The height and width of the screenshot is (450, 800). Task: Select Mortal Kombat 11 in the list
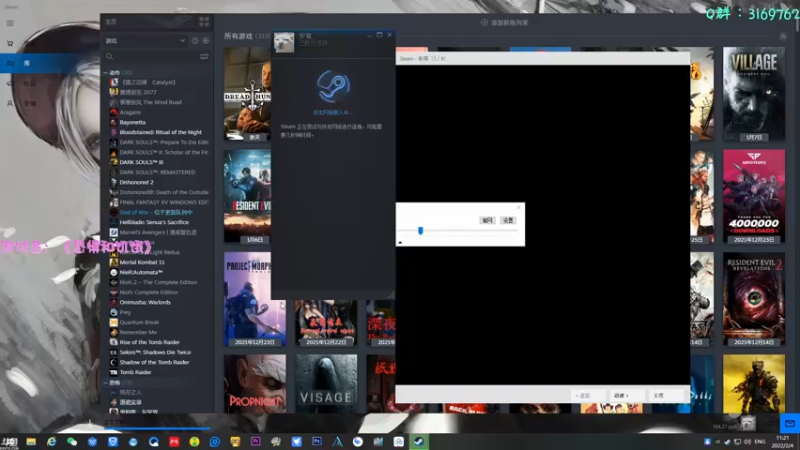coord(142,262)
